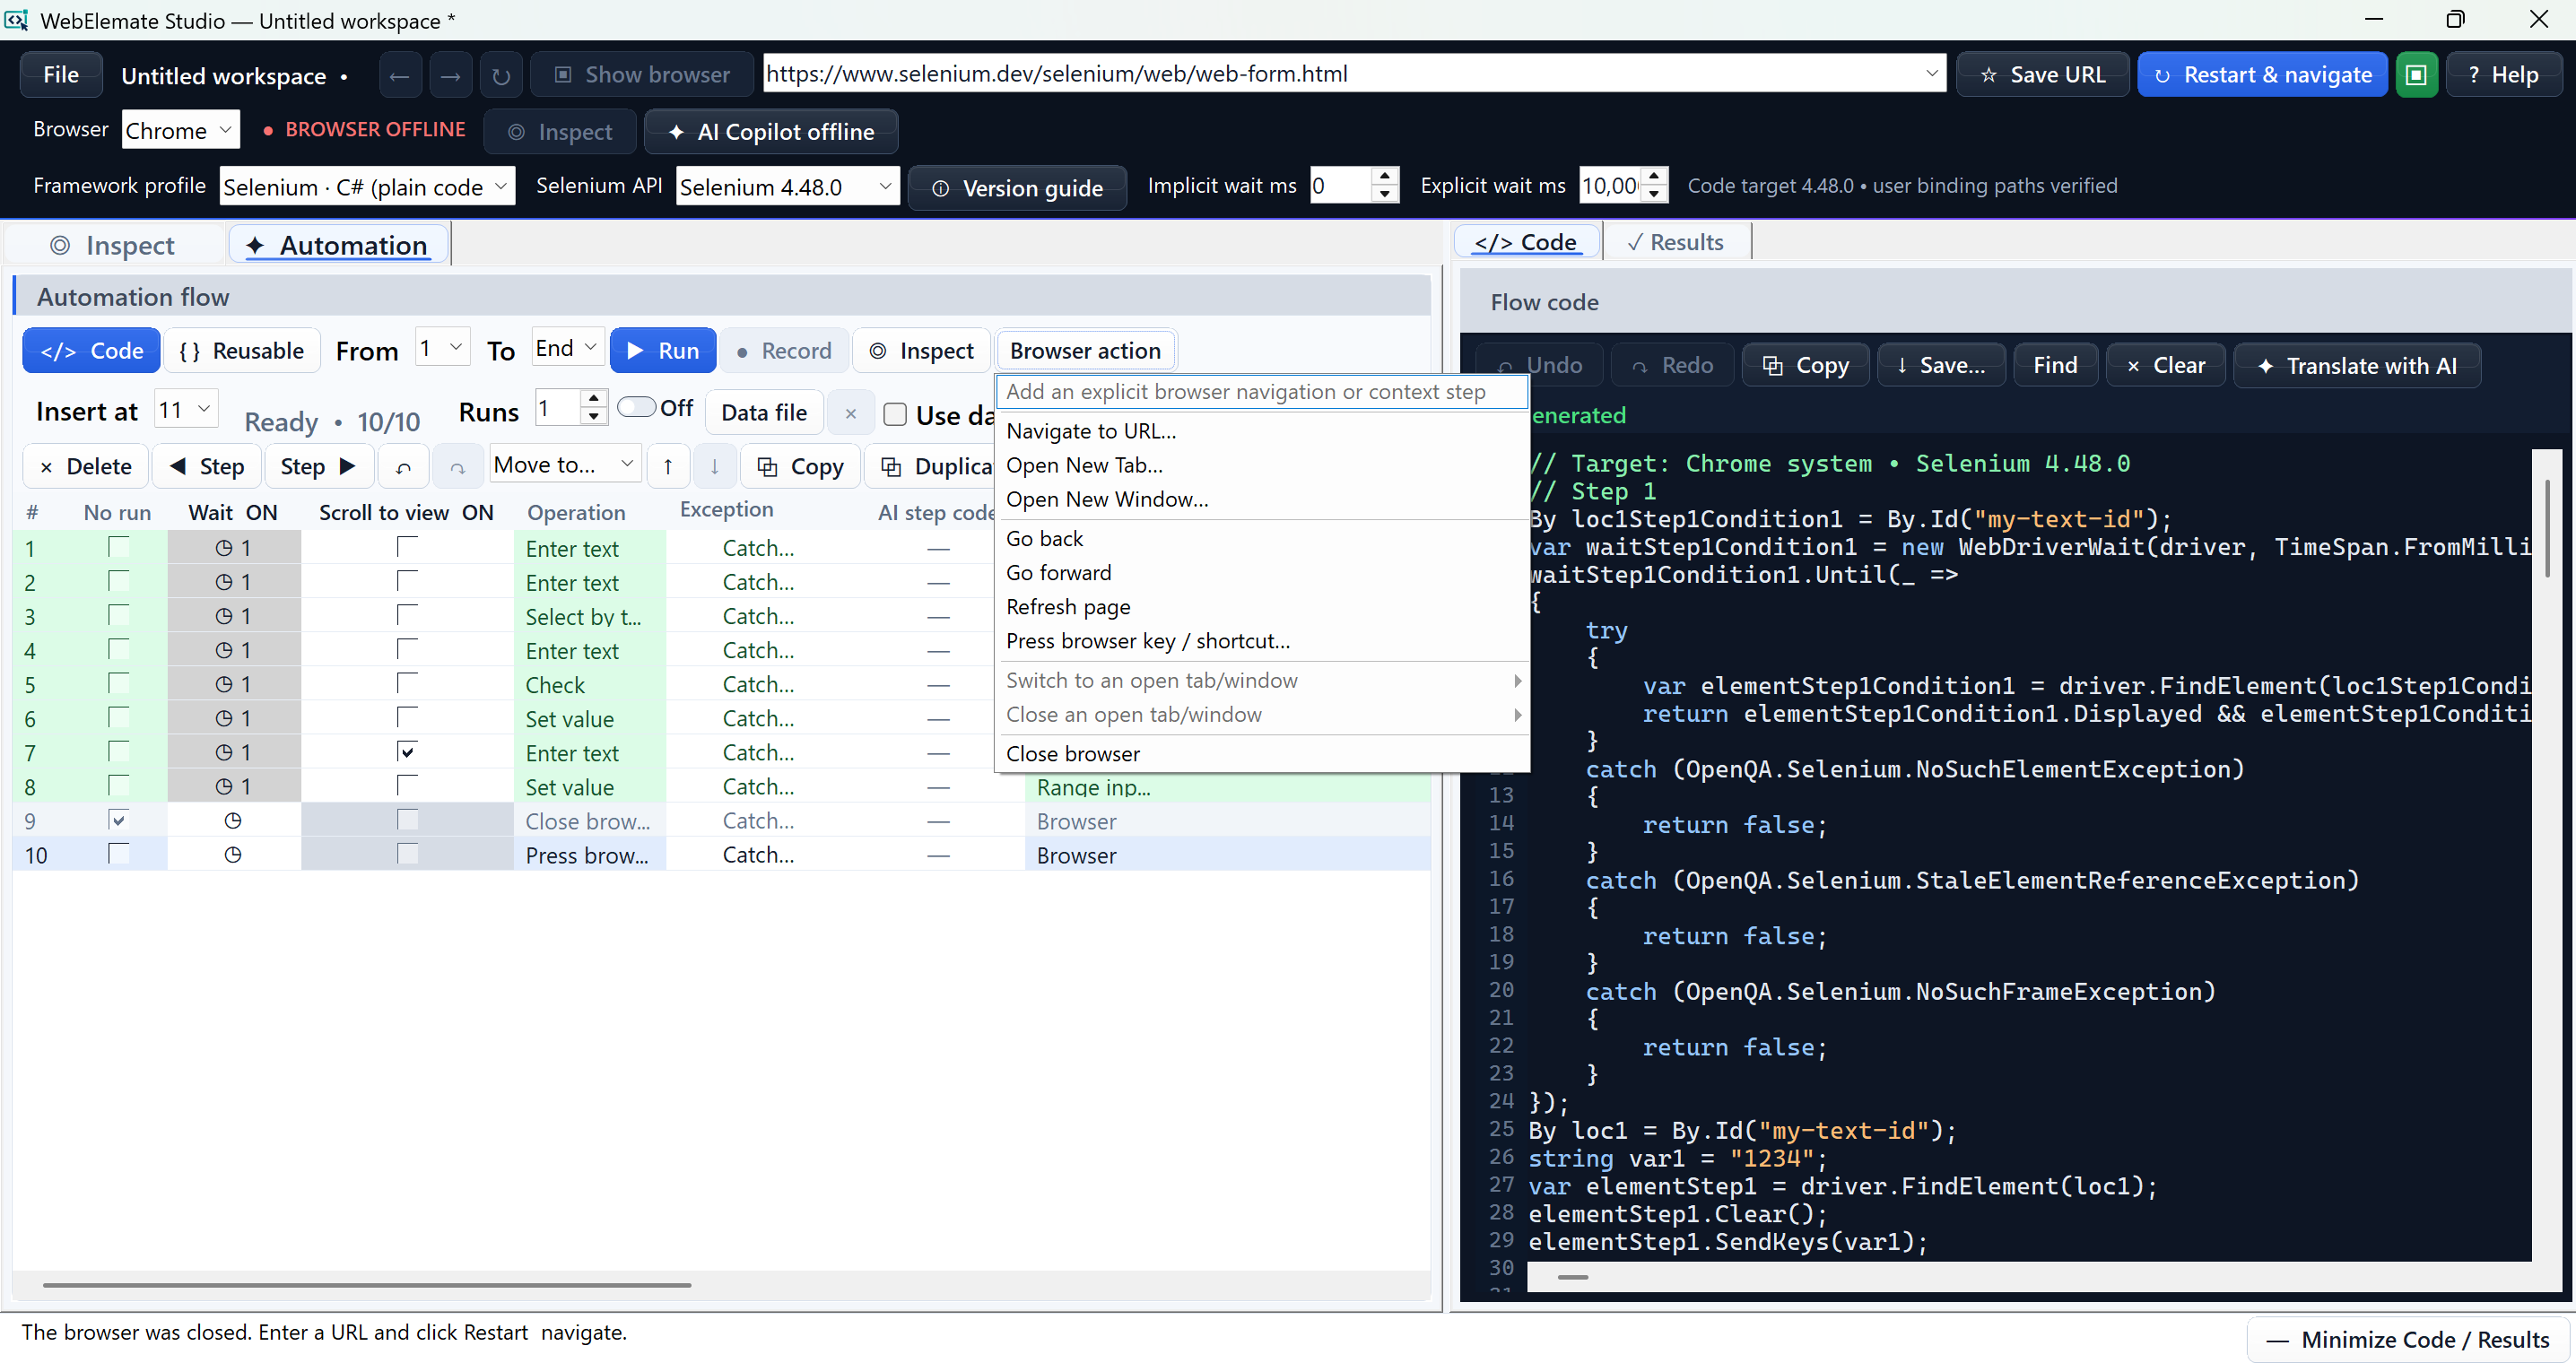The width and height of the screenshot is (2576, 1363).
Task: Open the Browser Chrome dropdown
Action: click(181, 130)
